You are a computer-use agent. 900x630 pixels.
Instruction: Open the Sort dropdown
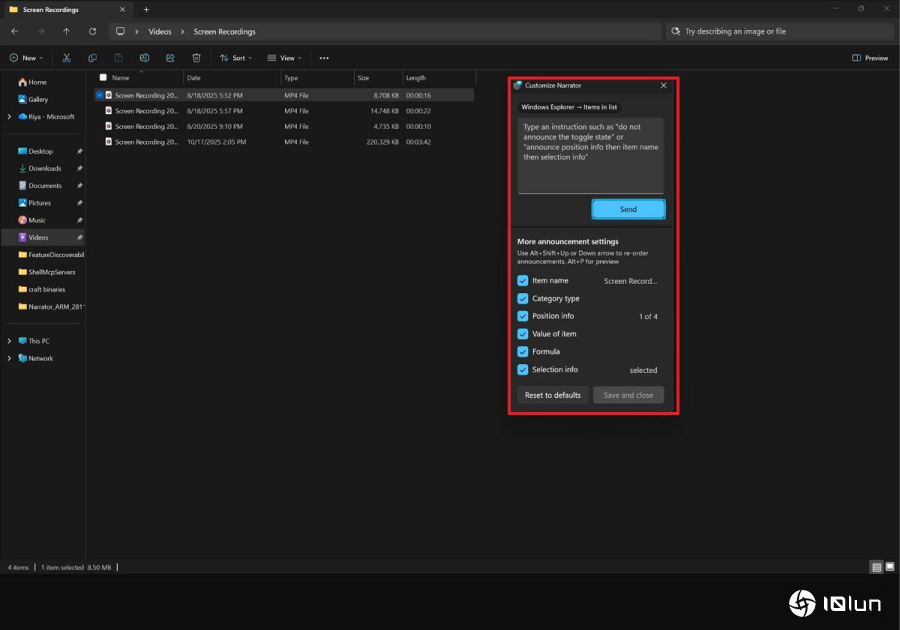click(x=237, y=58)
